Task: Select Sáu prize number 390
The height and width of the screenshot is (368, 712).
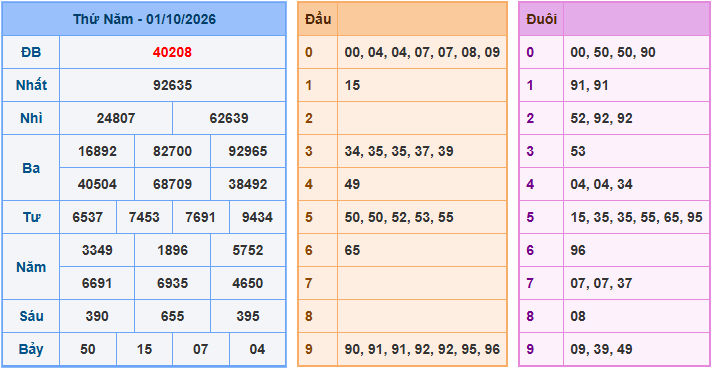Action: [97, 316]
